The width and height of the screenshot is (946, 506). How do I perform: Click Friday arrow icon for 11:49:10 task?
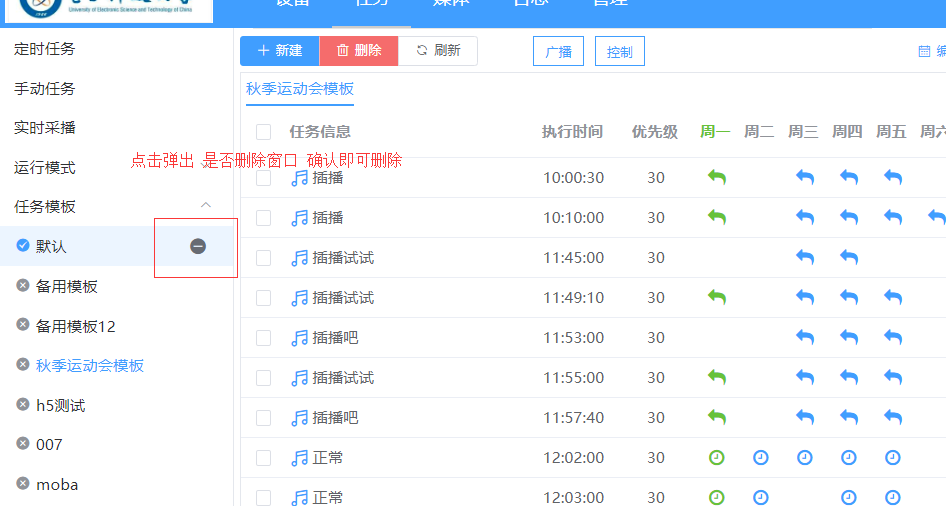892,297
